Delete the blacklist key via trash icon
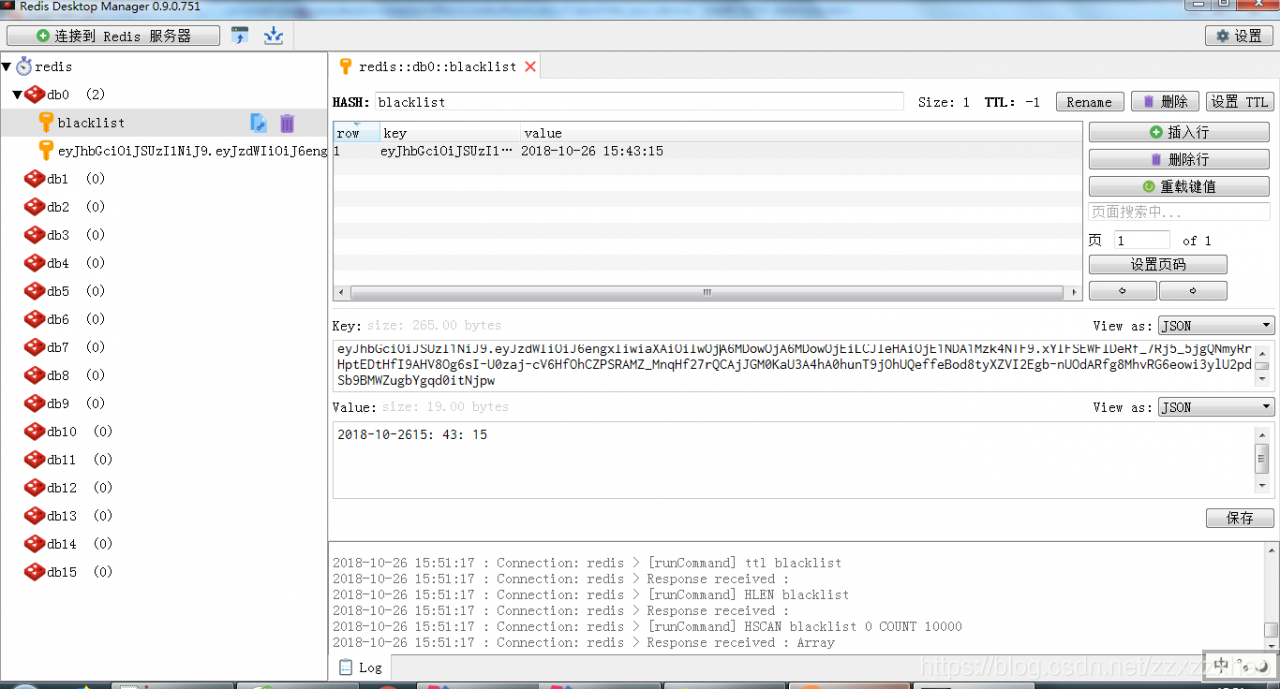 click(x=287, y=123)
